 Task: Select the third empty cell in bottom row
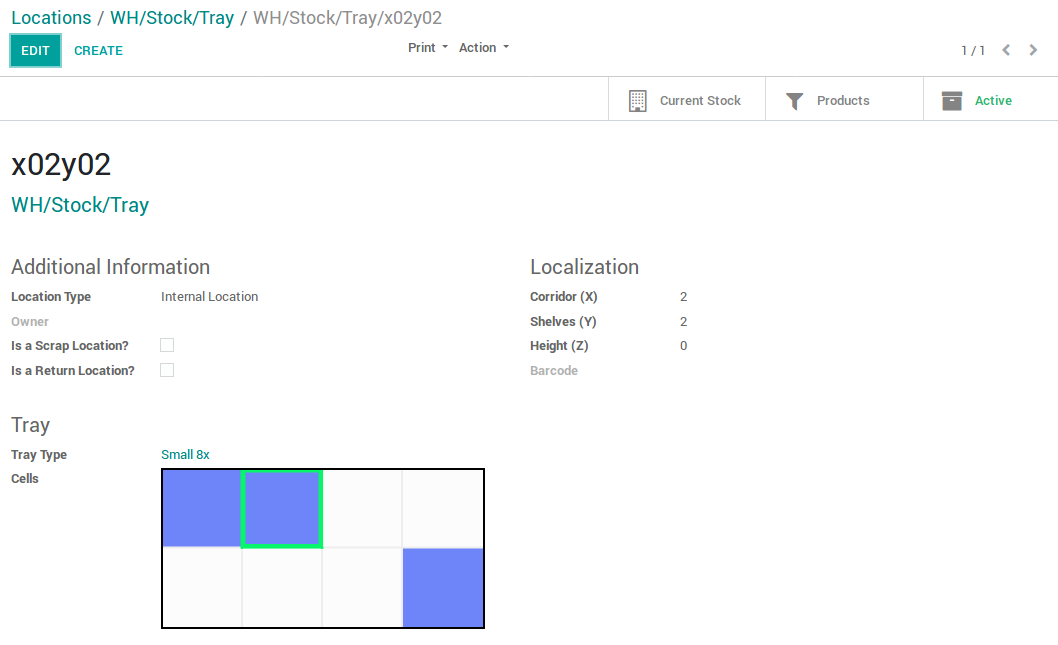point(362,588)
